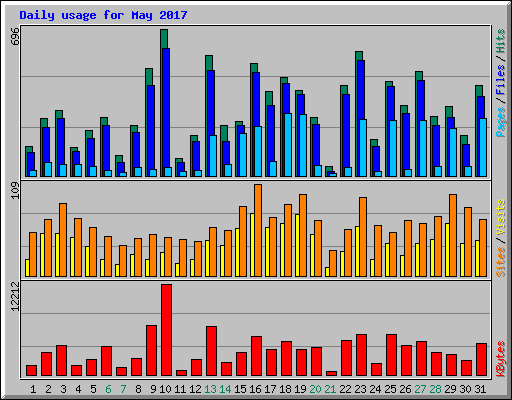The height and width of the screenshot is (400, 512).
Task: Click the green day 14 label
Action: click(225, 389)
